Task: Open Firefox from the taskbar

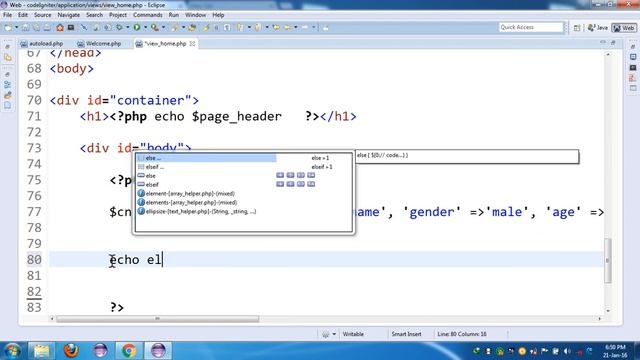Action: pos(71,351)
